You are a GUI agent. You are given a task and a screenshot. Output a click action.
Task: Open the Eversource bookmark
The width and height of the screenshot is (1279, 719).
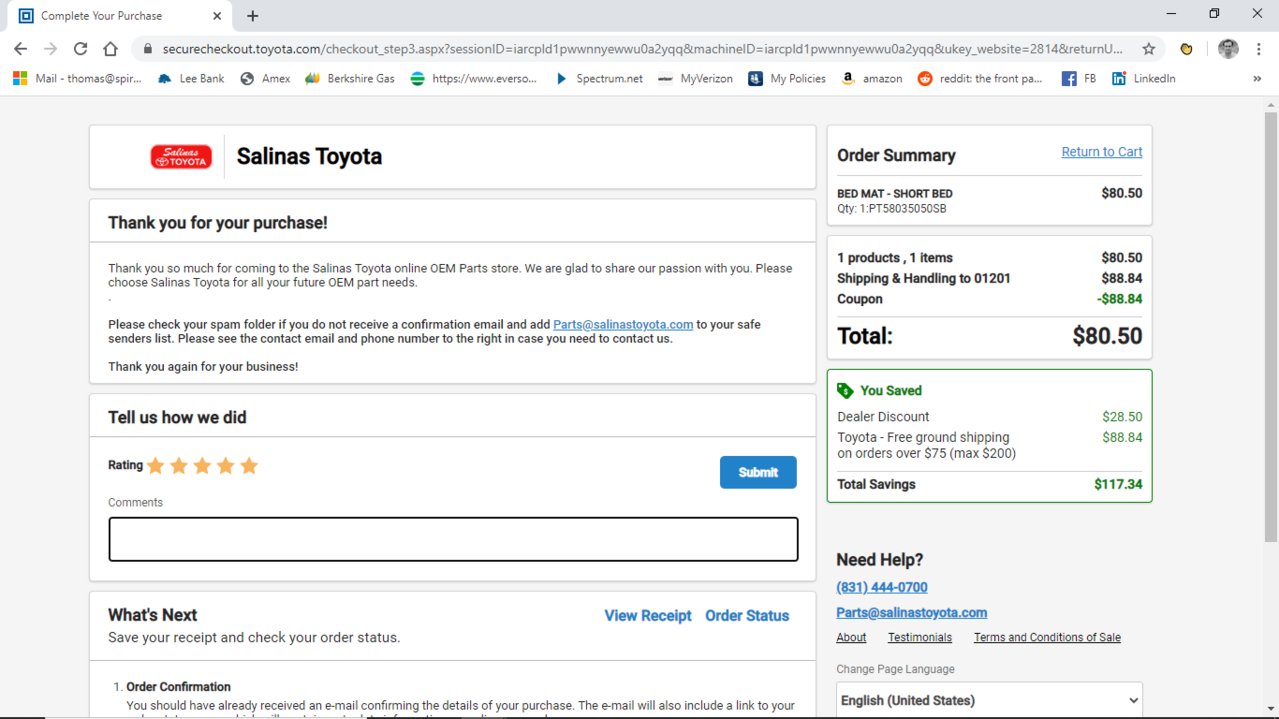click(474, 78)
